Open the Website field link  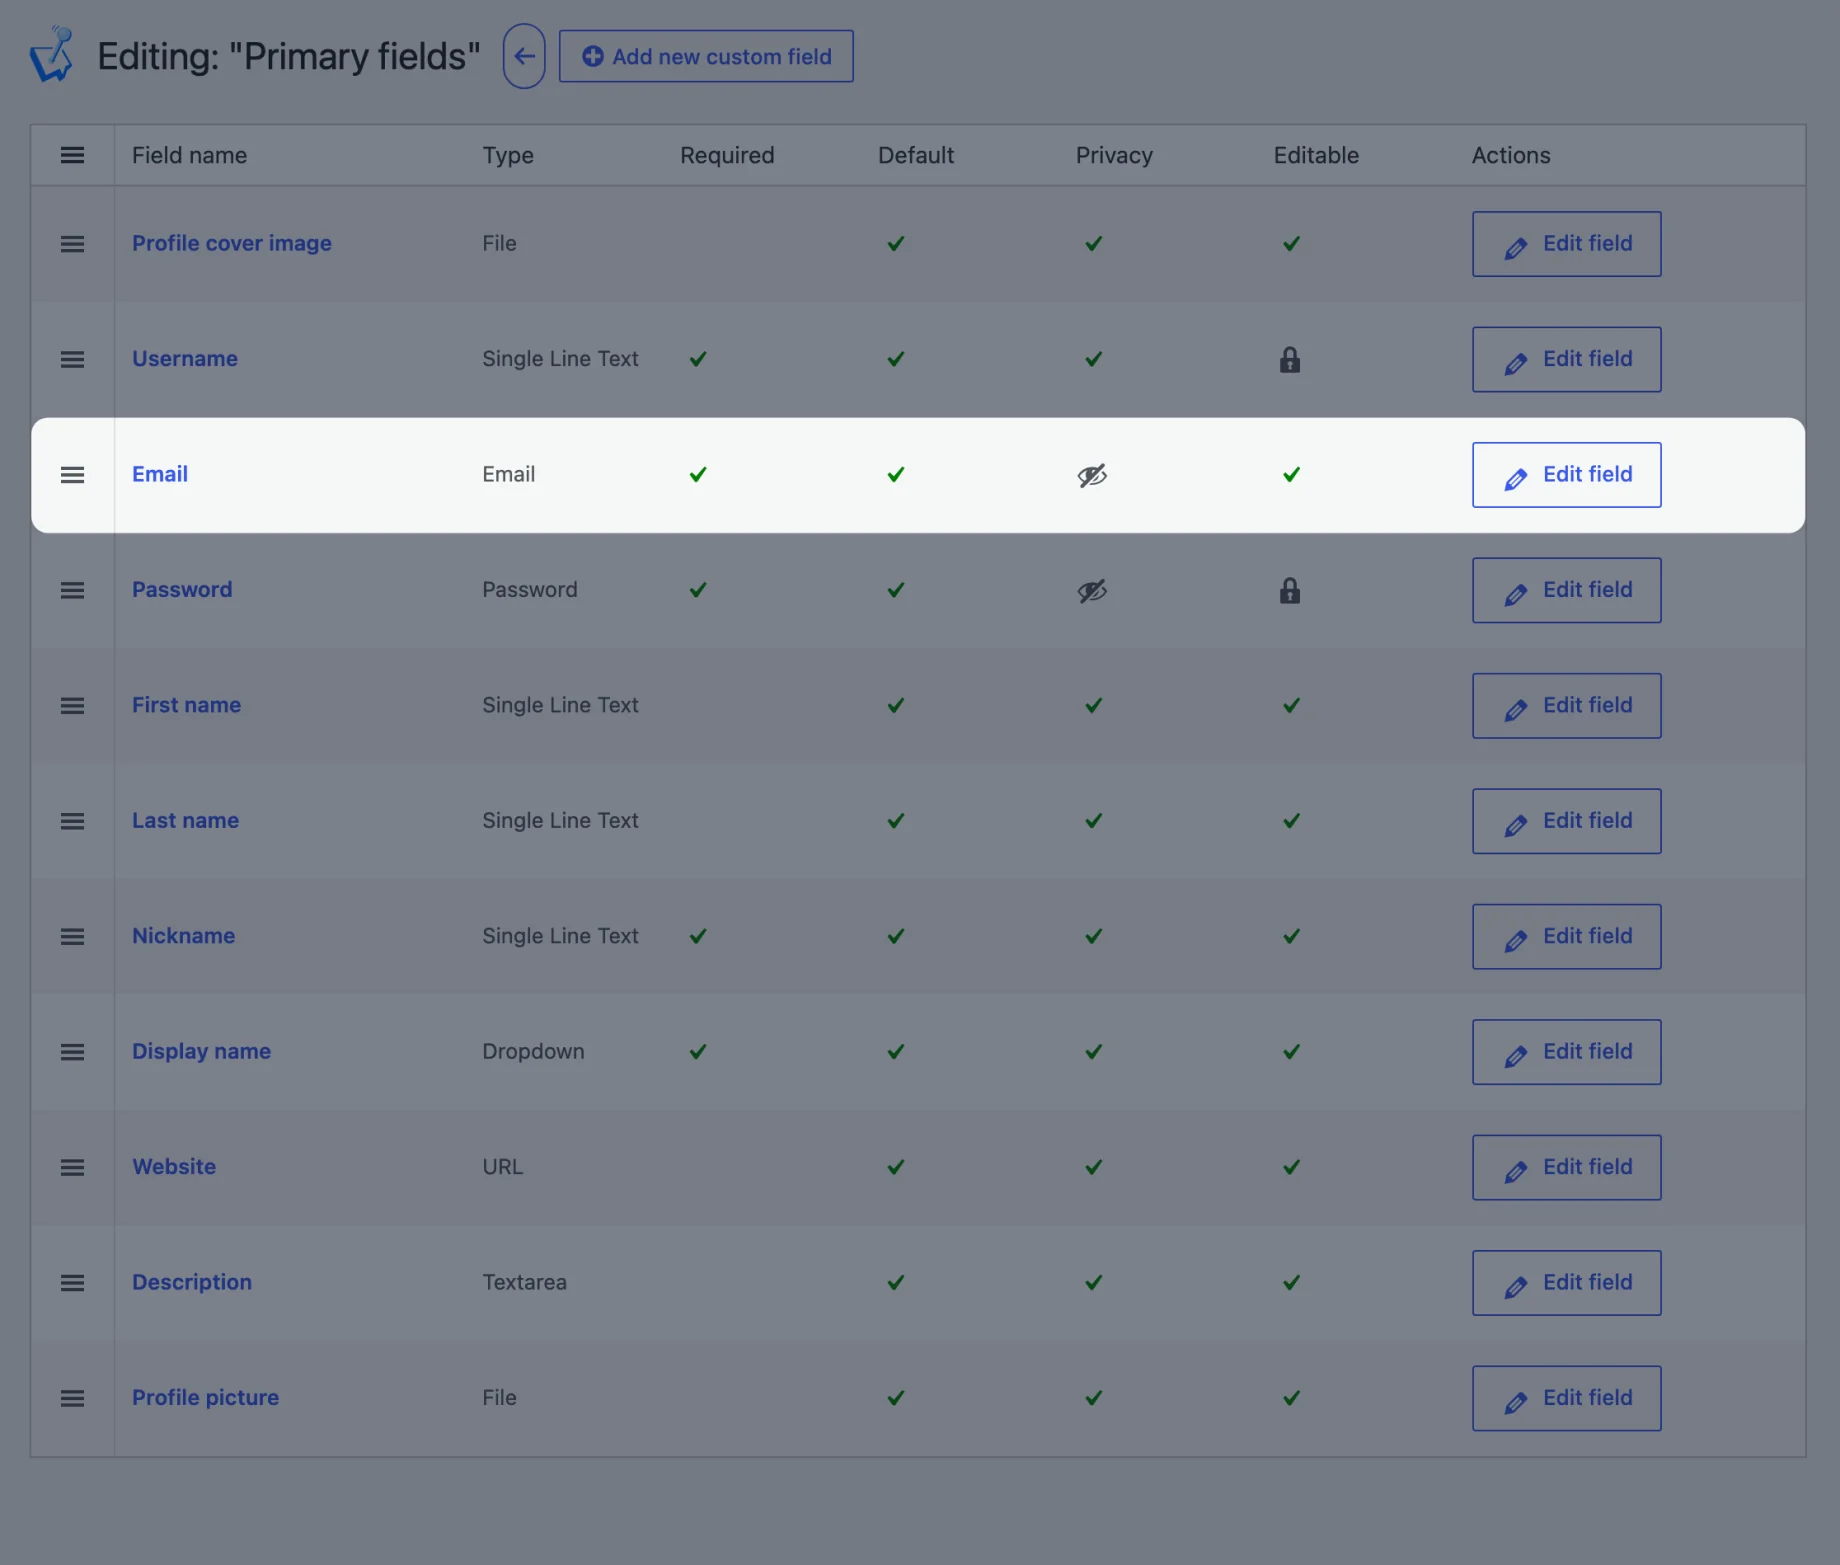coord(174,1167)
